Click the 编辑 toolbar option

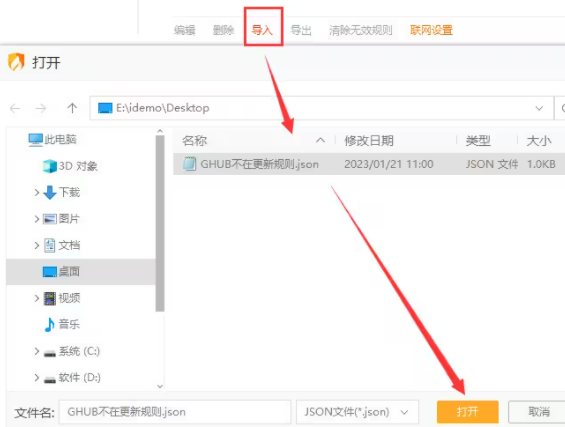pyautogui.click(x=184, y=30)
